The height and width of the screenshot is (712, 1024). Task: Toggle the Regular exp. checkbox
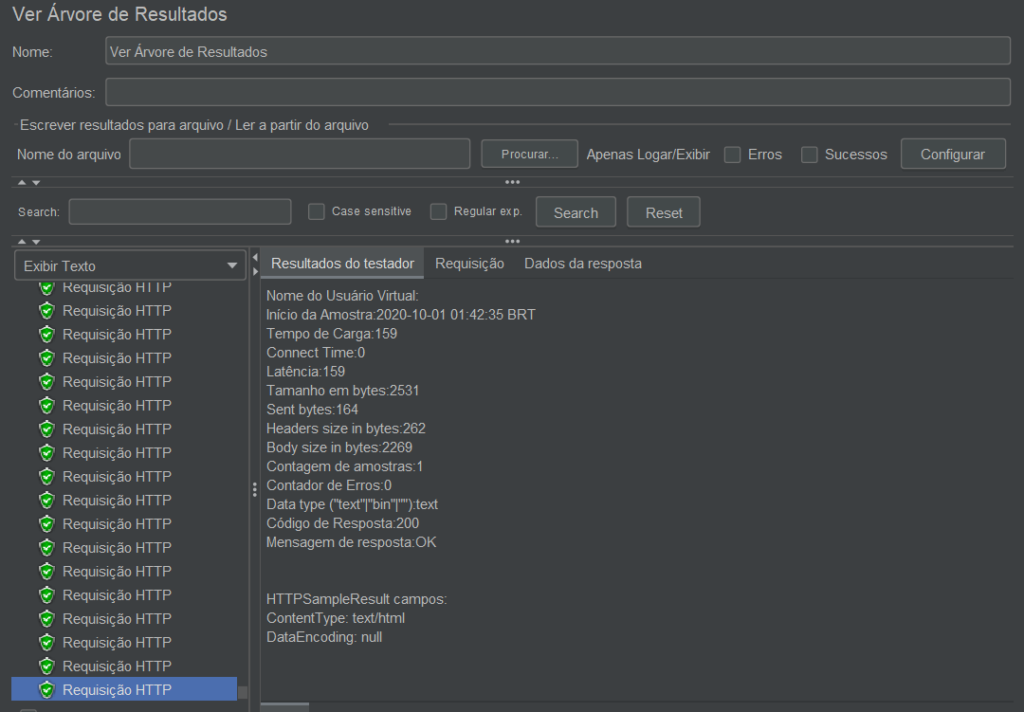coord(438,212)
